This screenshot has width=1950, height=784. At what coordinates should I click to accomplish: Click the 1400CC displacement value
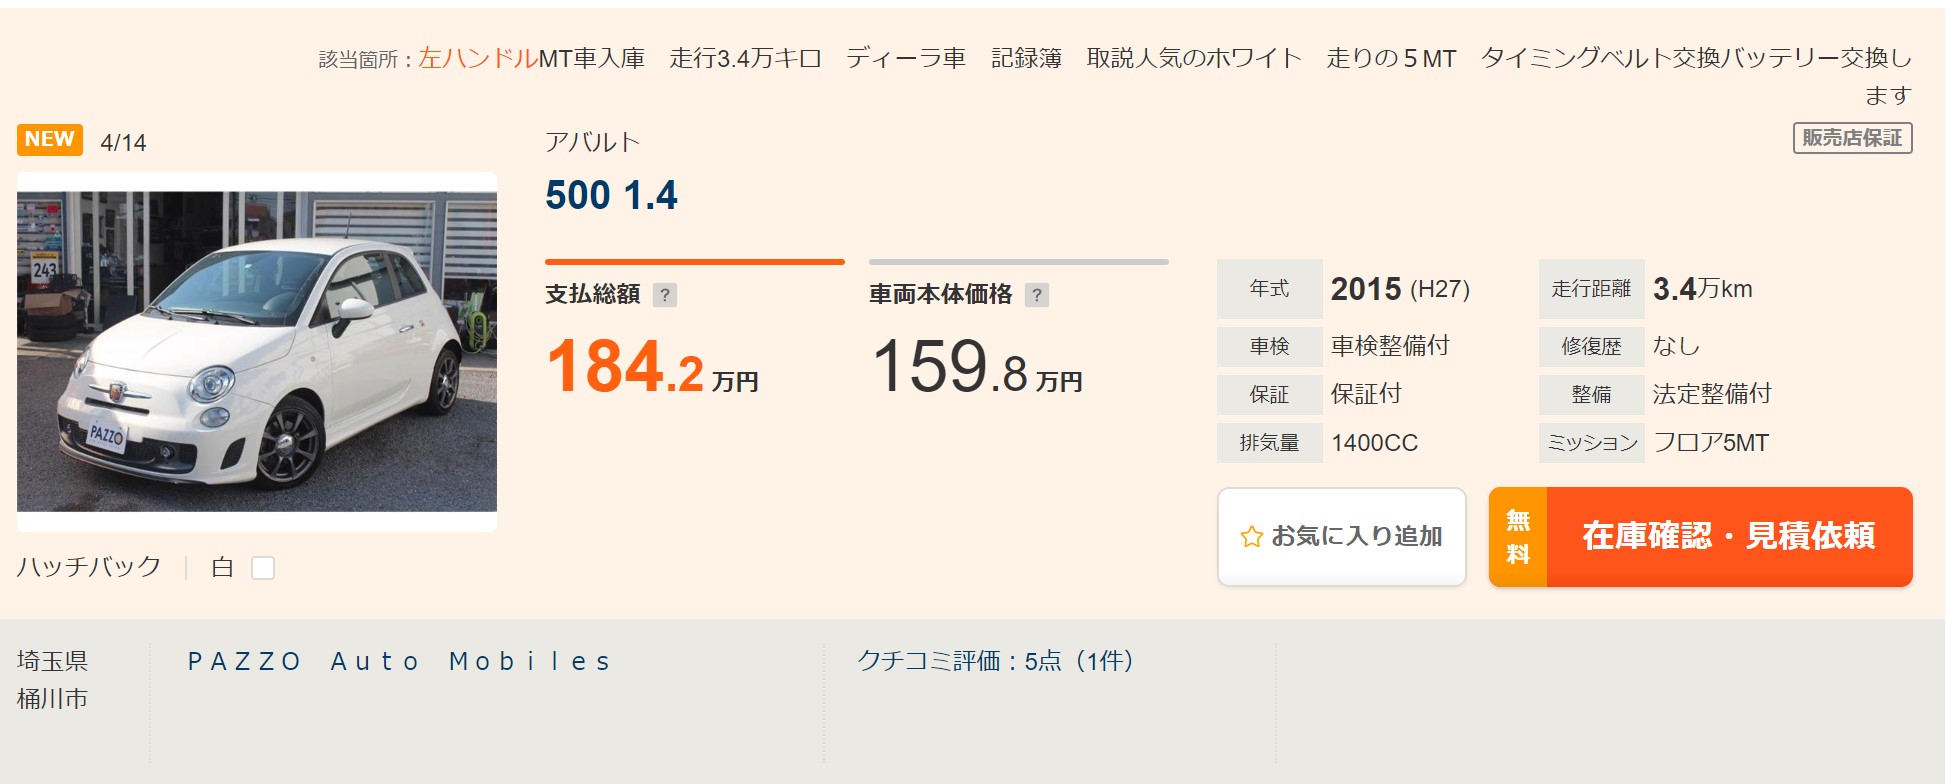coord(1374,443)
